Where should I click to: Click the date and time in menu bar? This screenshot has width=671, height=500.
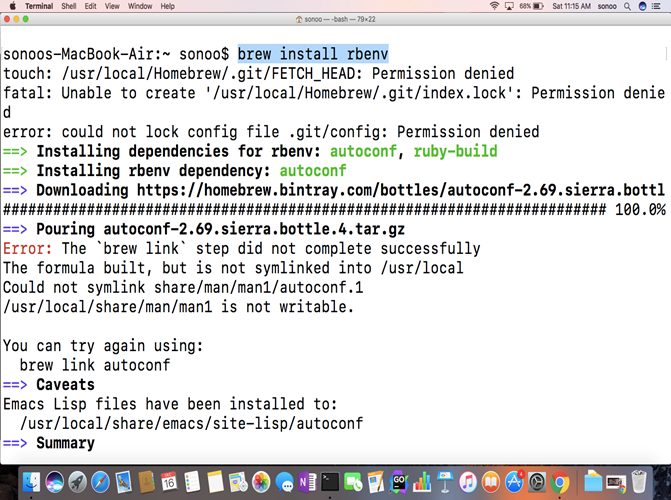click(571, 6)
